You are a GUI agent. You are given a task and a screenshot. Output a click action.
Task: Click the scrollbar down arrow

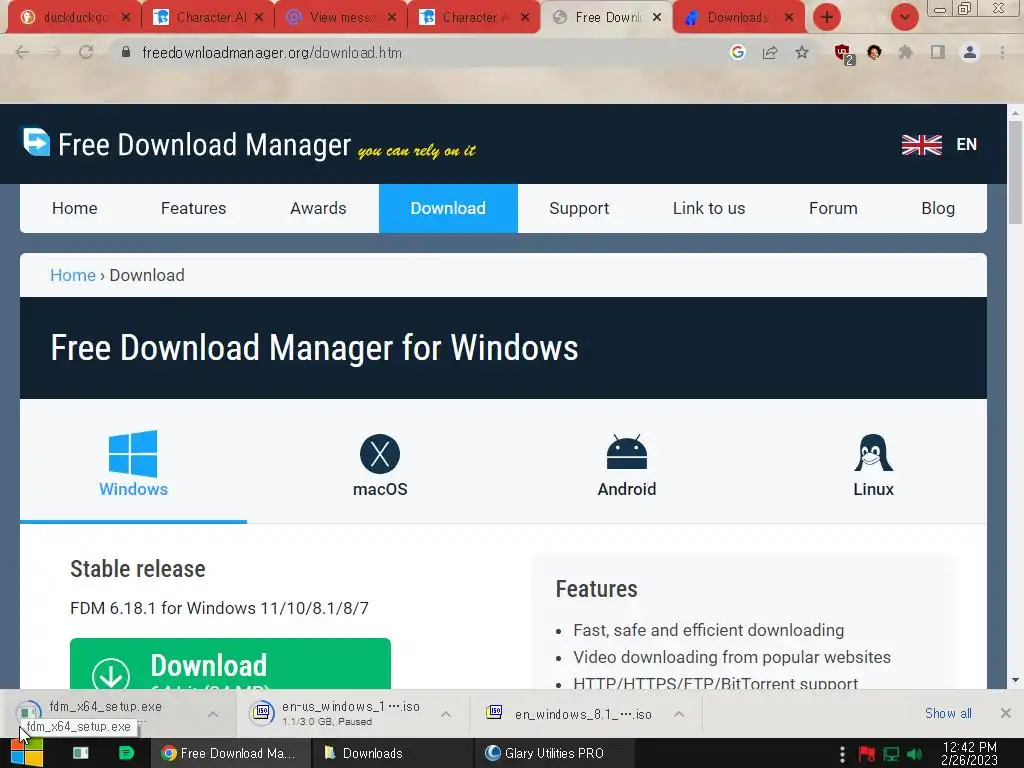(1015, 680)
